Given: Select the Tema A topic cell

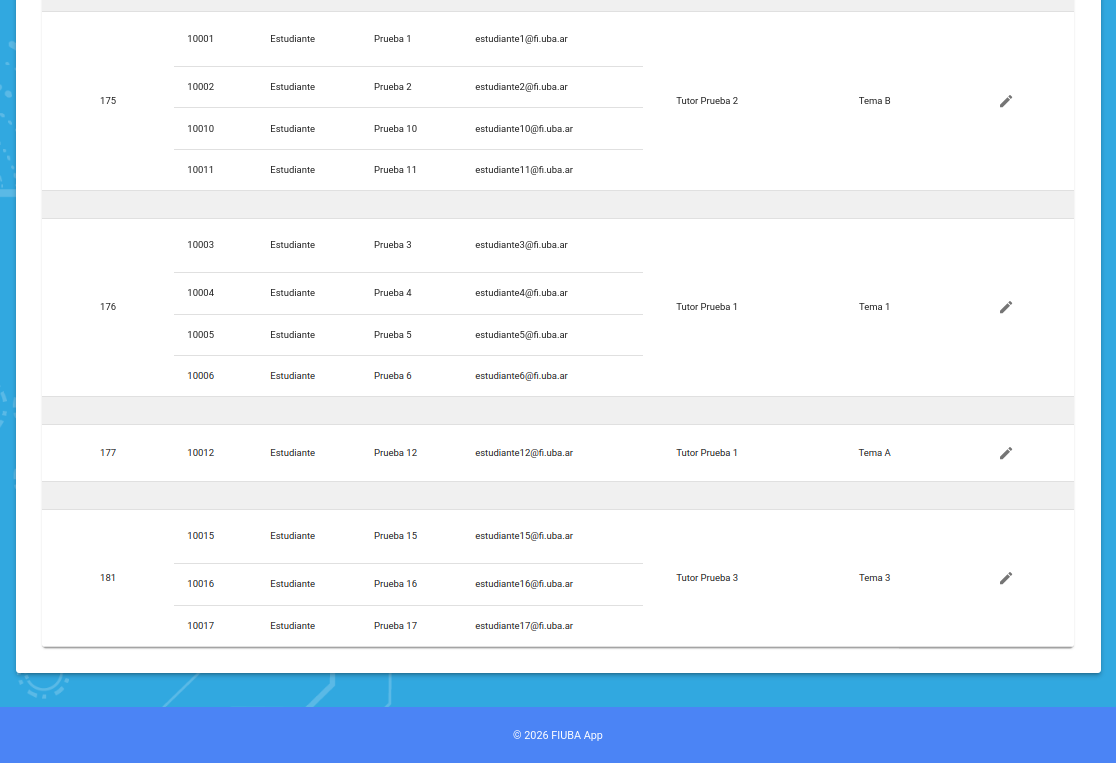Looking at the screenshot, I should [x=874, y=453].
